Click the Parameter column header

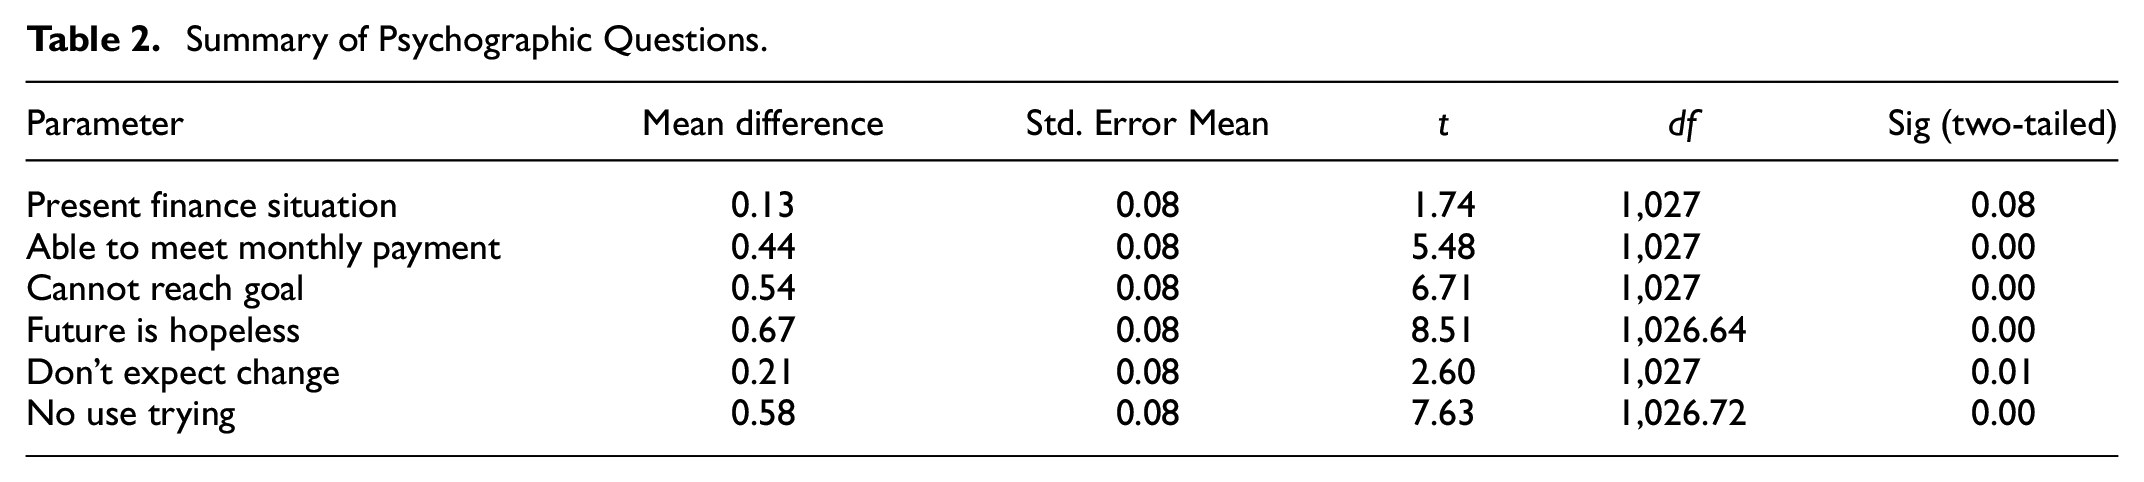pos(105,123)
